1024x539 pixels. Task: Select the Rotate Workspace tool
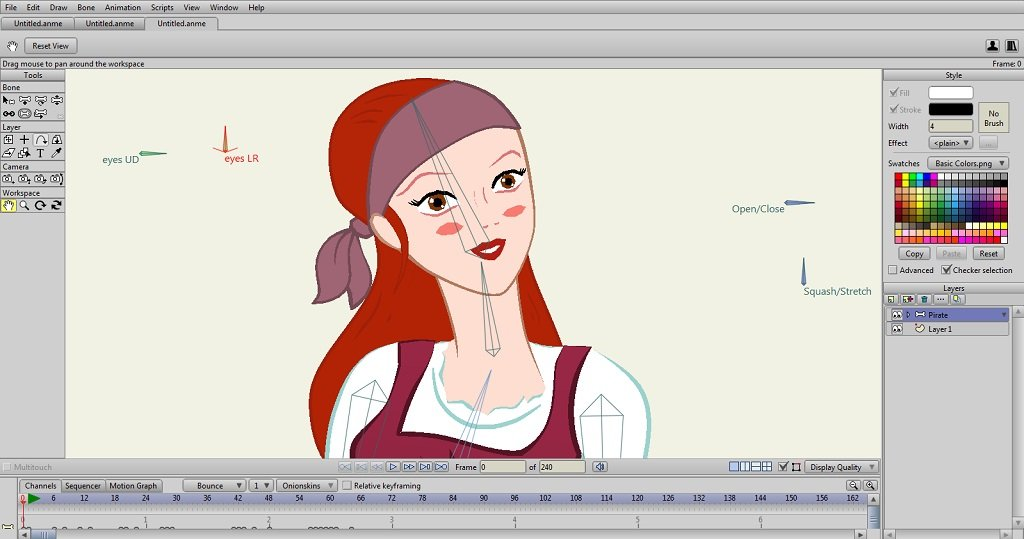[x=40, y=205]
